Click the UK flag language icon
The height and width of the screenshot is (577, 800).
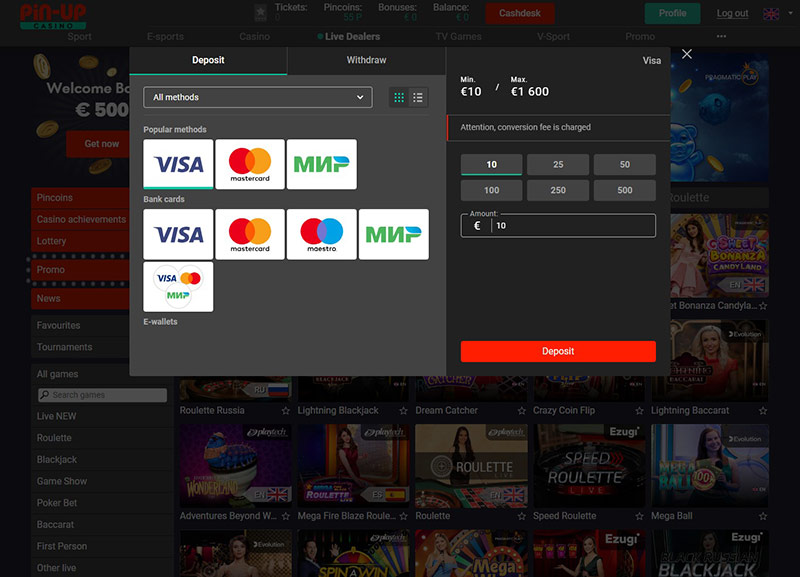point(771,14)
